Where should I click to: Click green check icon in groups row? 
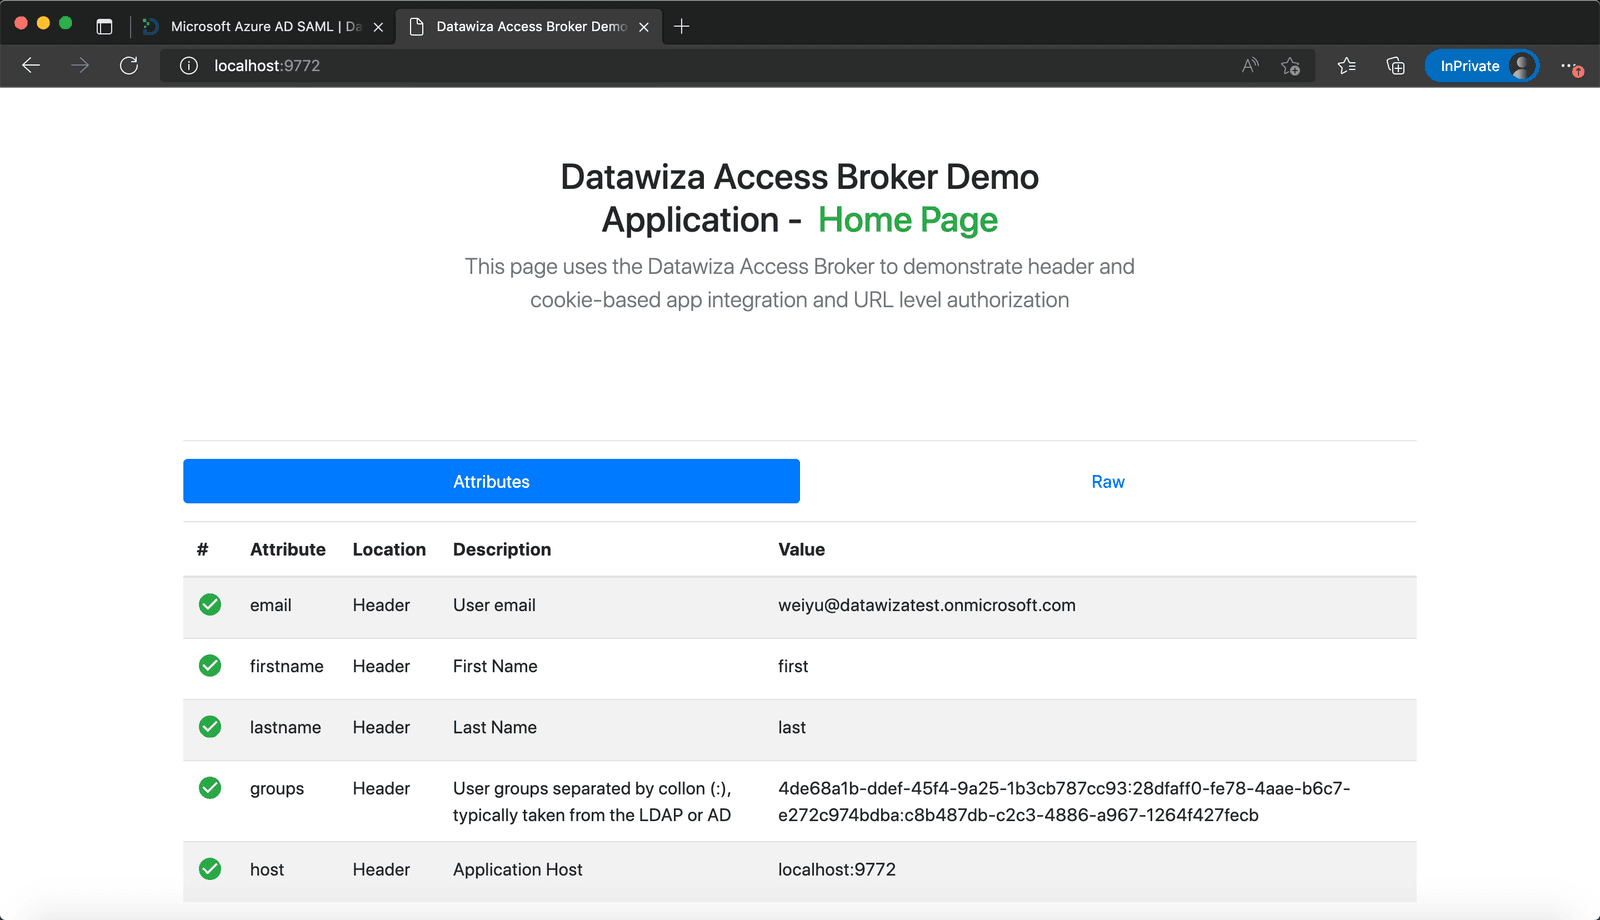(x=210, y=787)
